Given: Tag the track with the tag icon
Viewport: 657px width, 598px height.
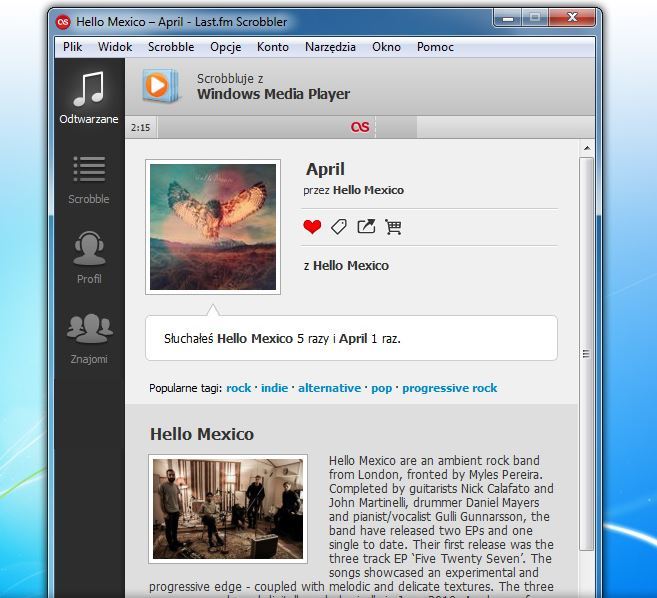Looking at the screenshot, I should (x=339, y=227).
